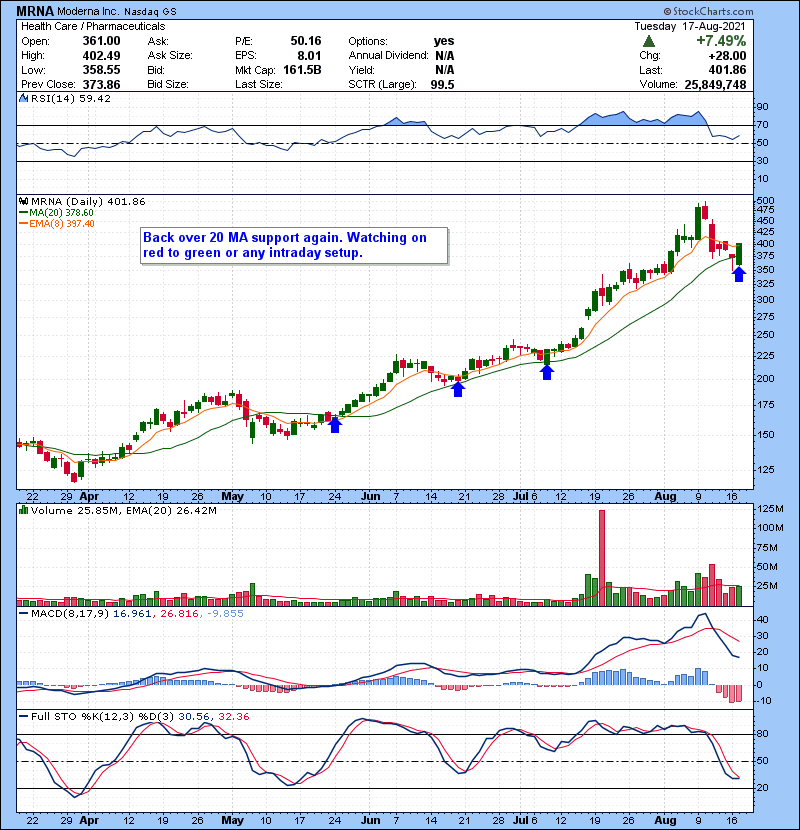Viewport: 800px width, 830px height.
Task: Click the Options value yes
Action: pyautogui.click(x=444, y=41)
